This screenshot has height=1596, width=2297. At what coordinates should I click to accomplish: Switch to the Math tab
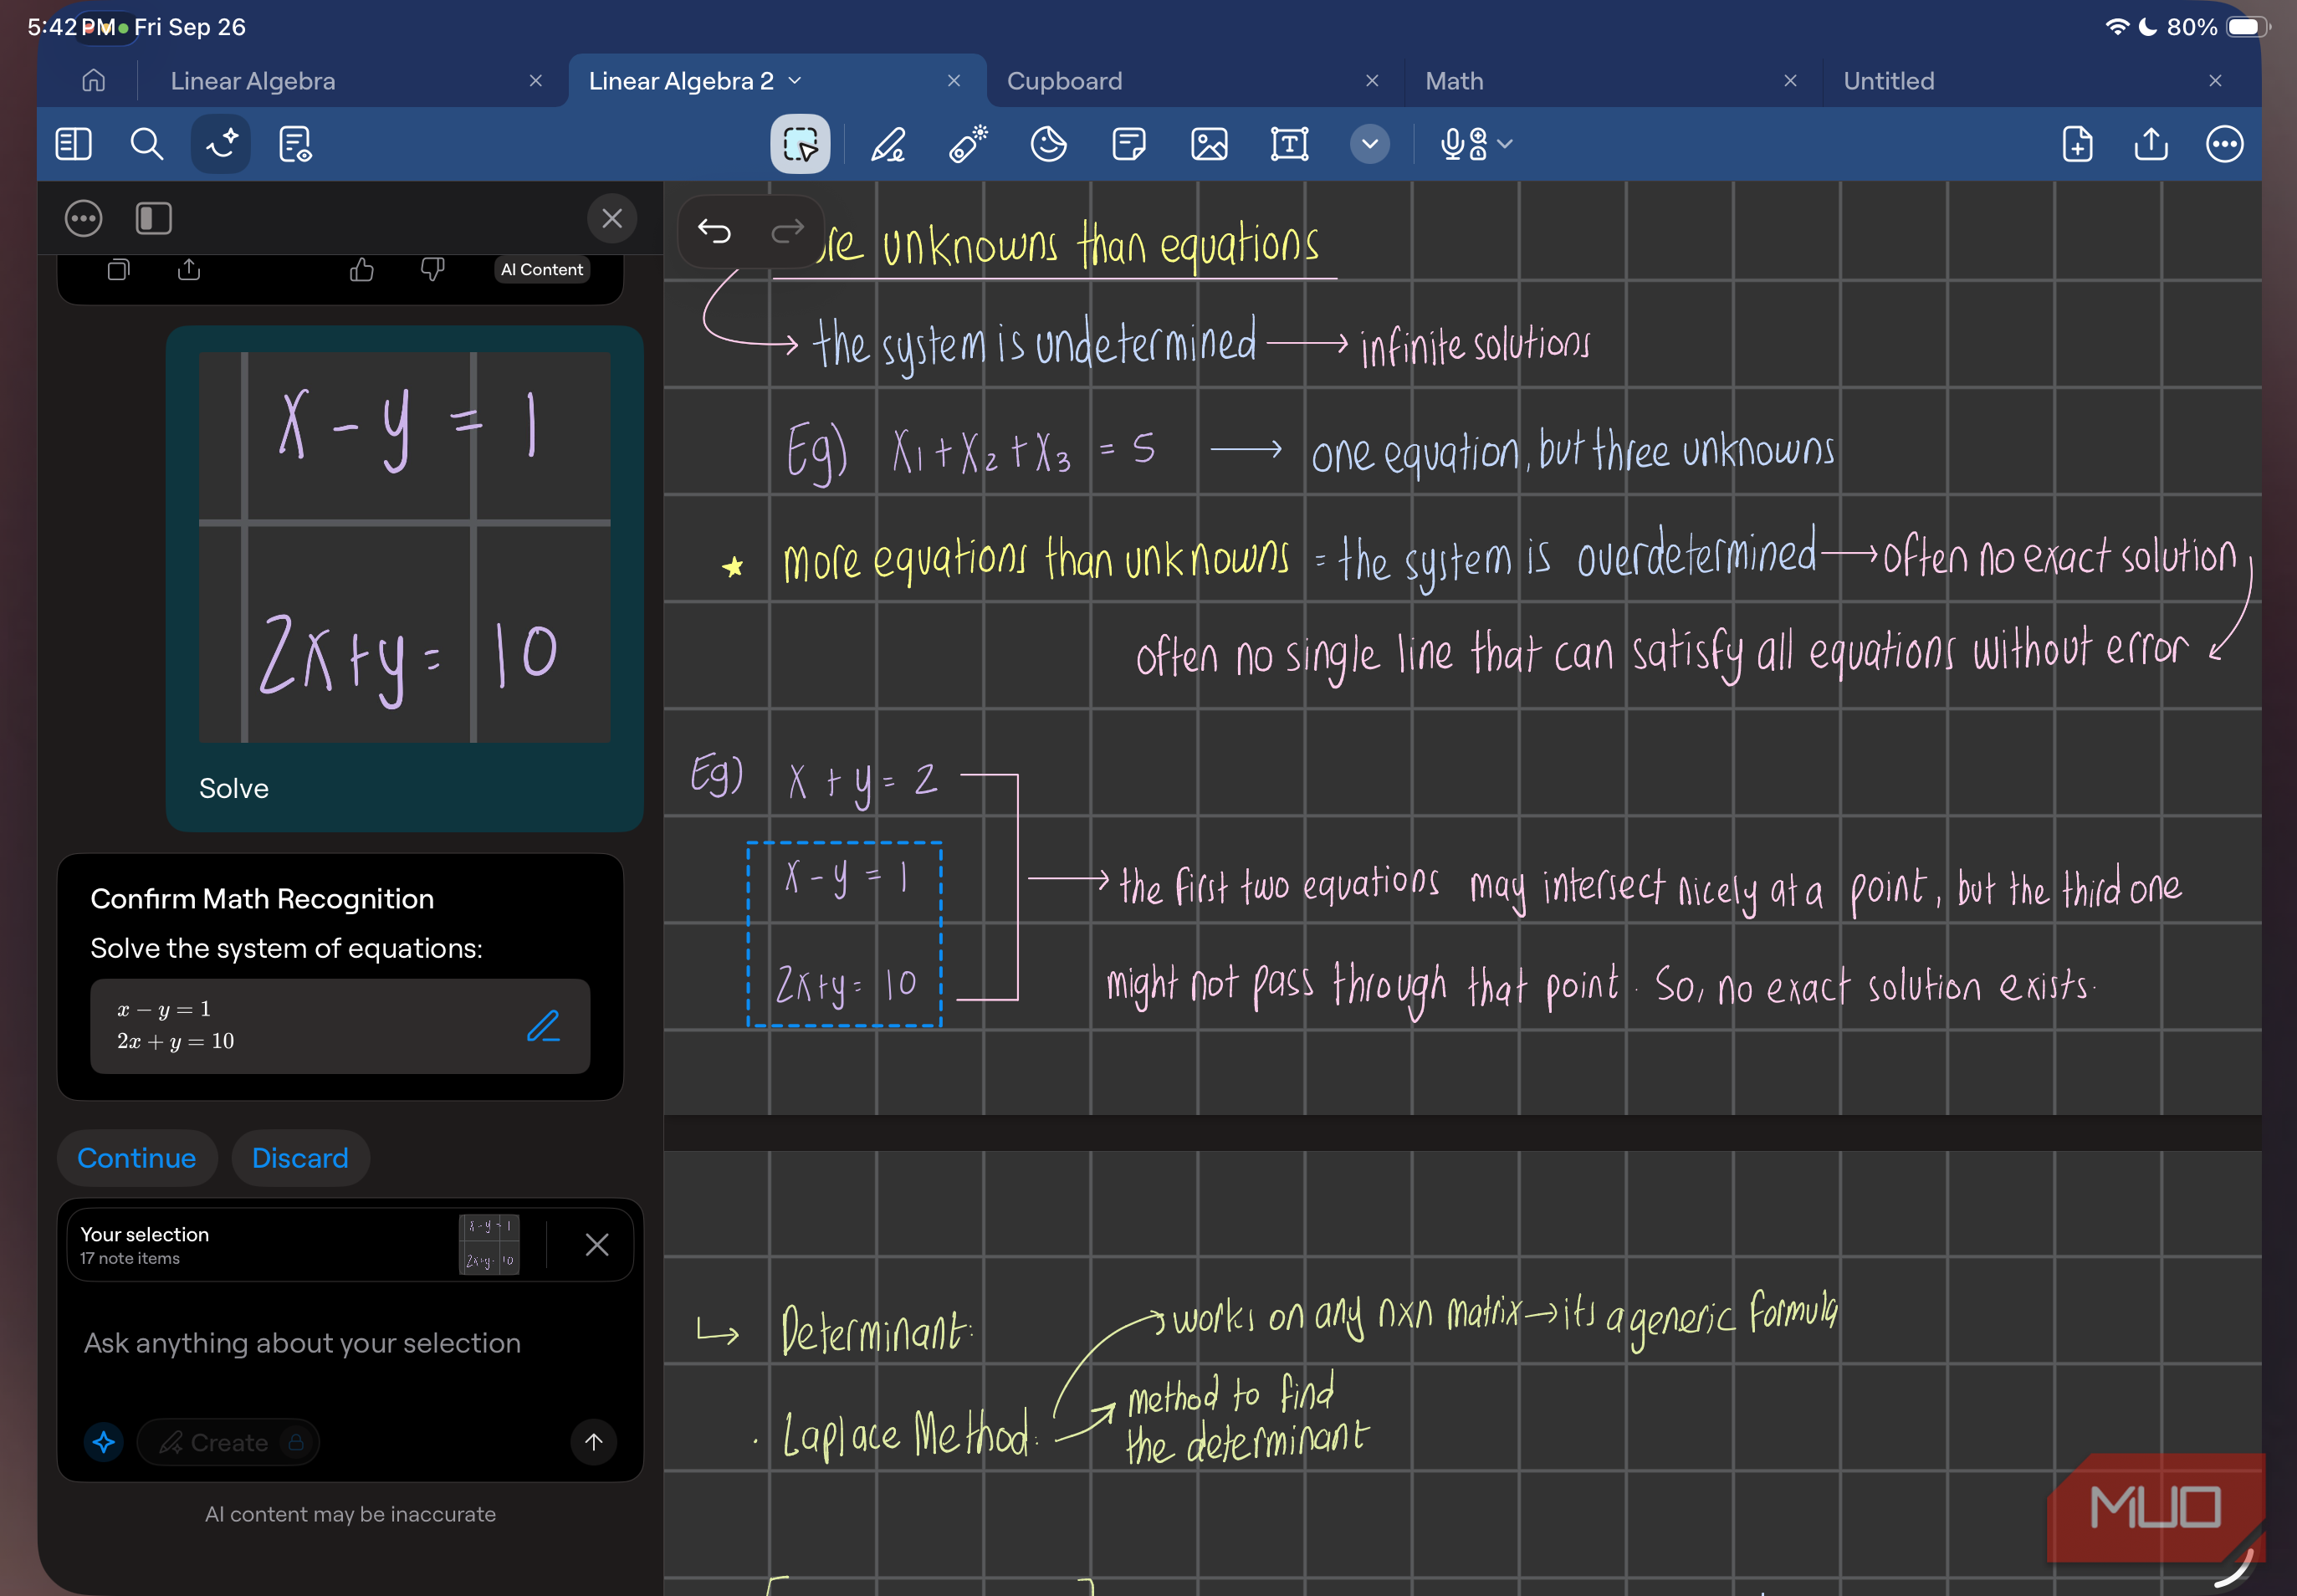point(1454,81)
